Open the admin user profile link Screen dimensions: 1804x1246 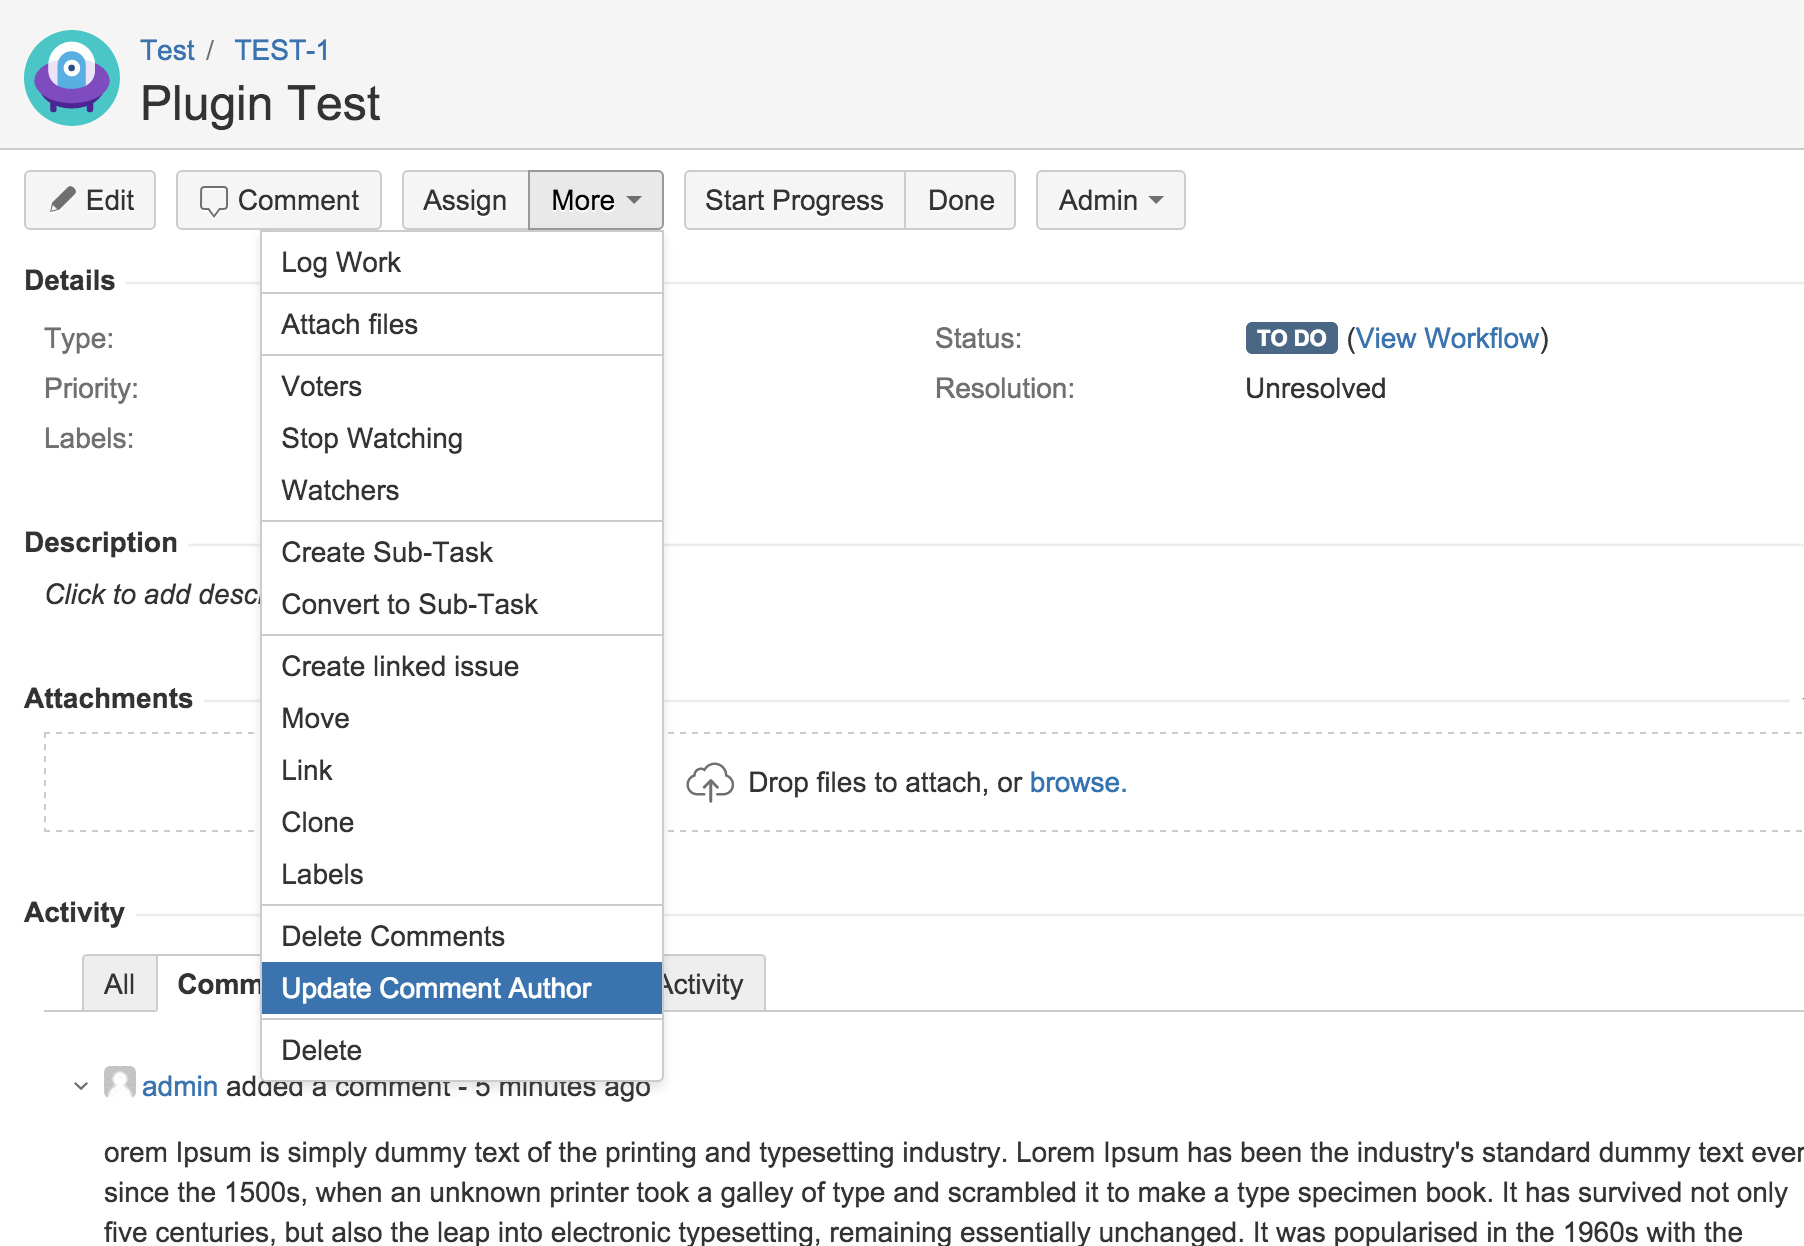coord(180,1086)
